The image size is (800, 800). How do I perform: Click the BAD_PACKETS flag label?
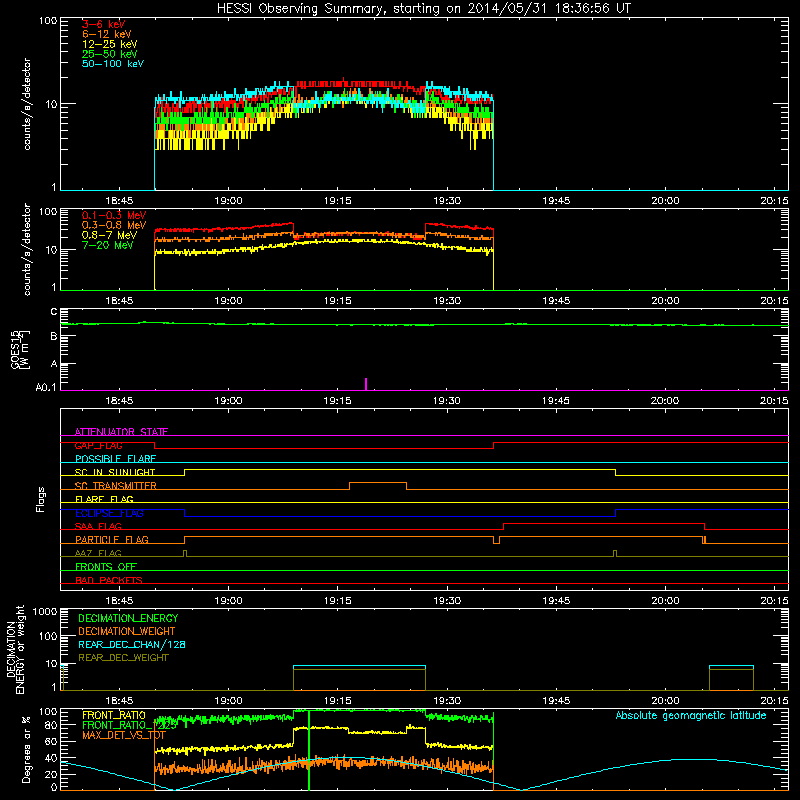pos(109,581)
